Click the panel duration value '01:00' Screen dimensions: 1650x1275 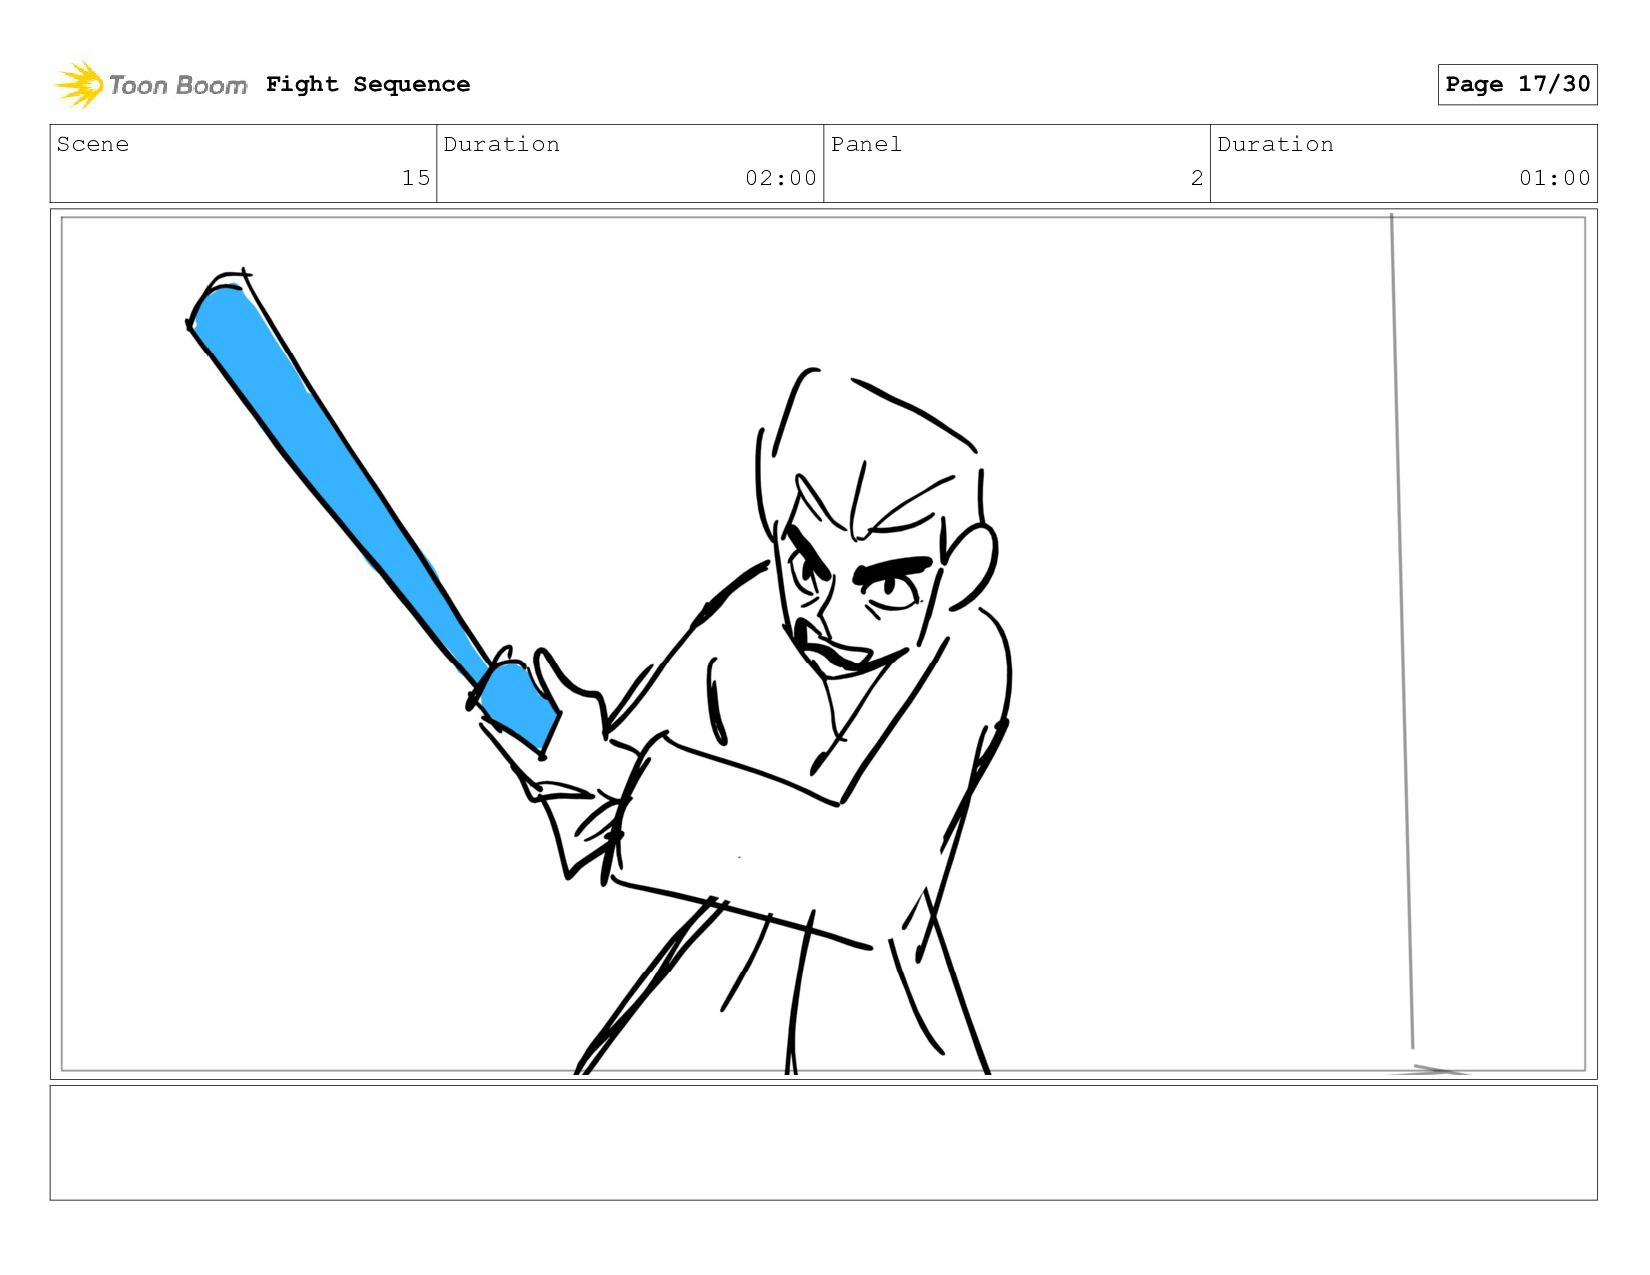point(1555,178)
